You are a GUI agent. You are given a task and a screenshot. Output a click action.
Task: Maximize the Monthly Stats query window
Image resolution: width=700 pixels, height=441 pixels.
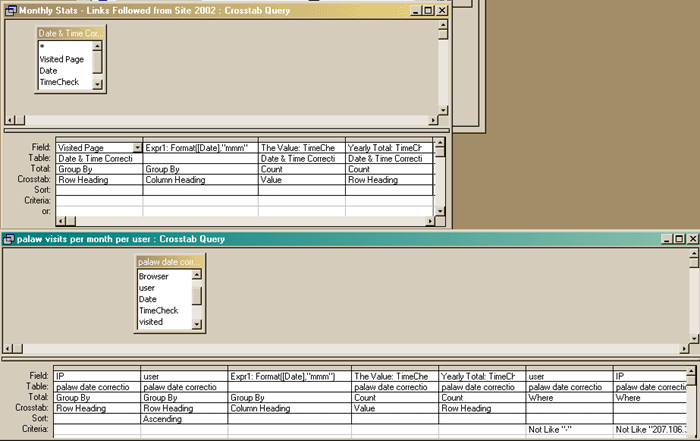coord(427,9)
